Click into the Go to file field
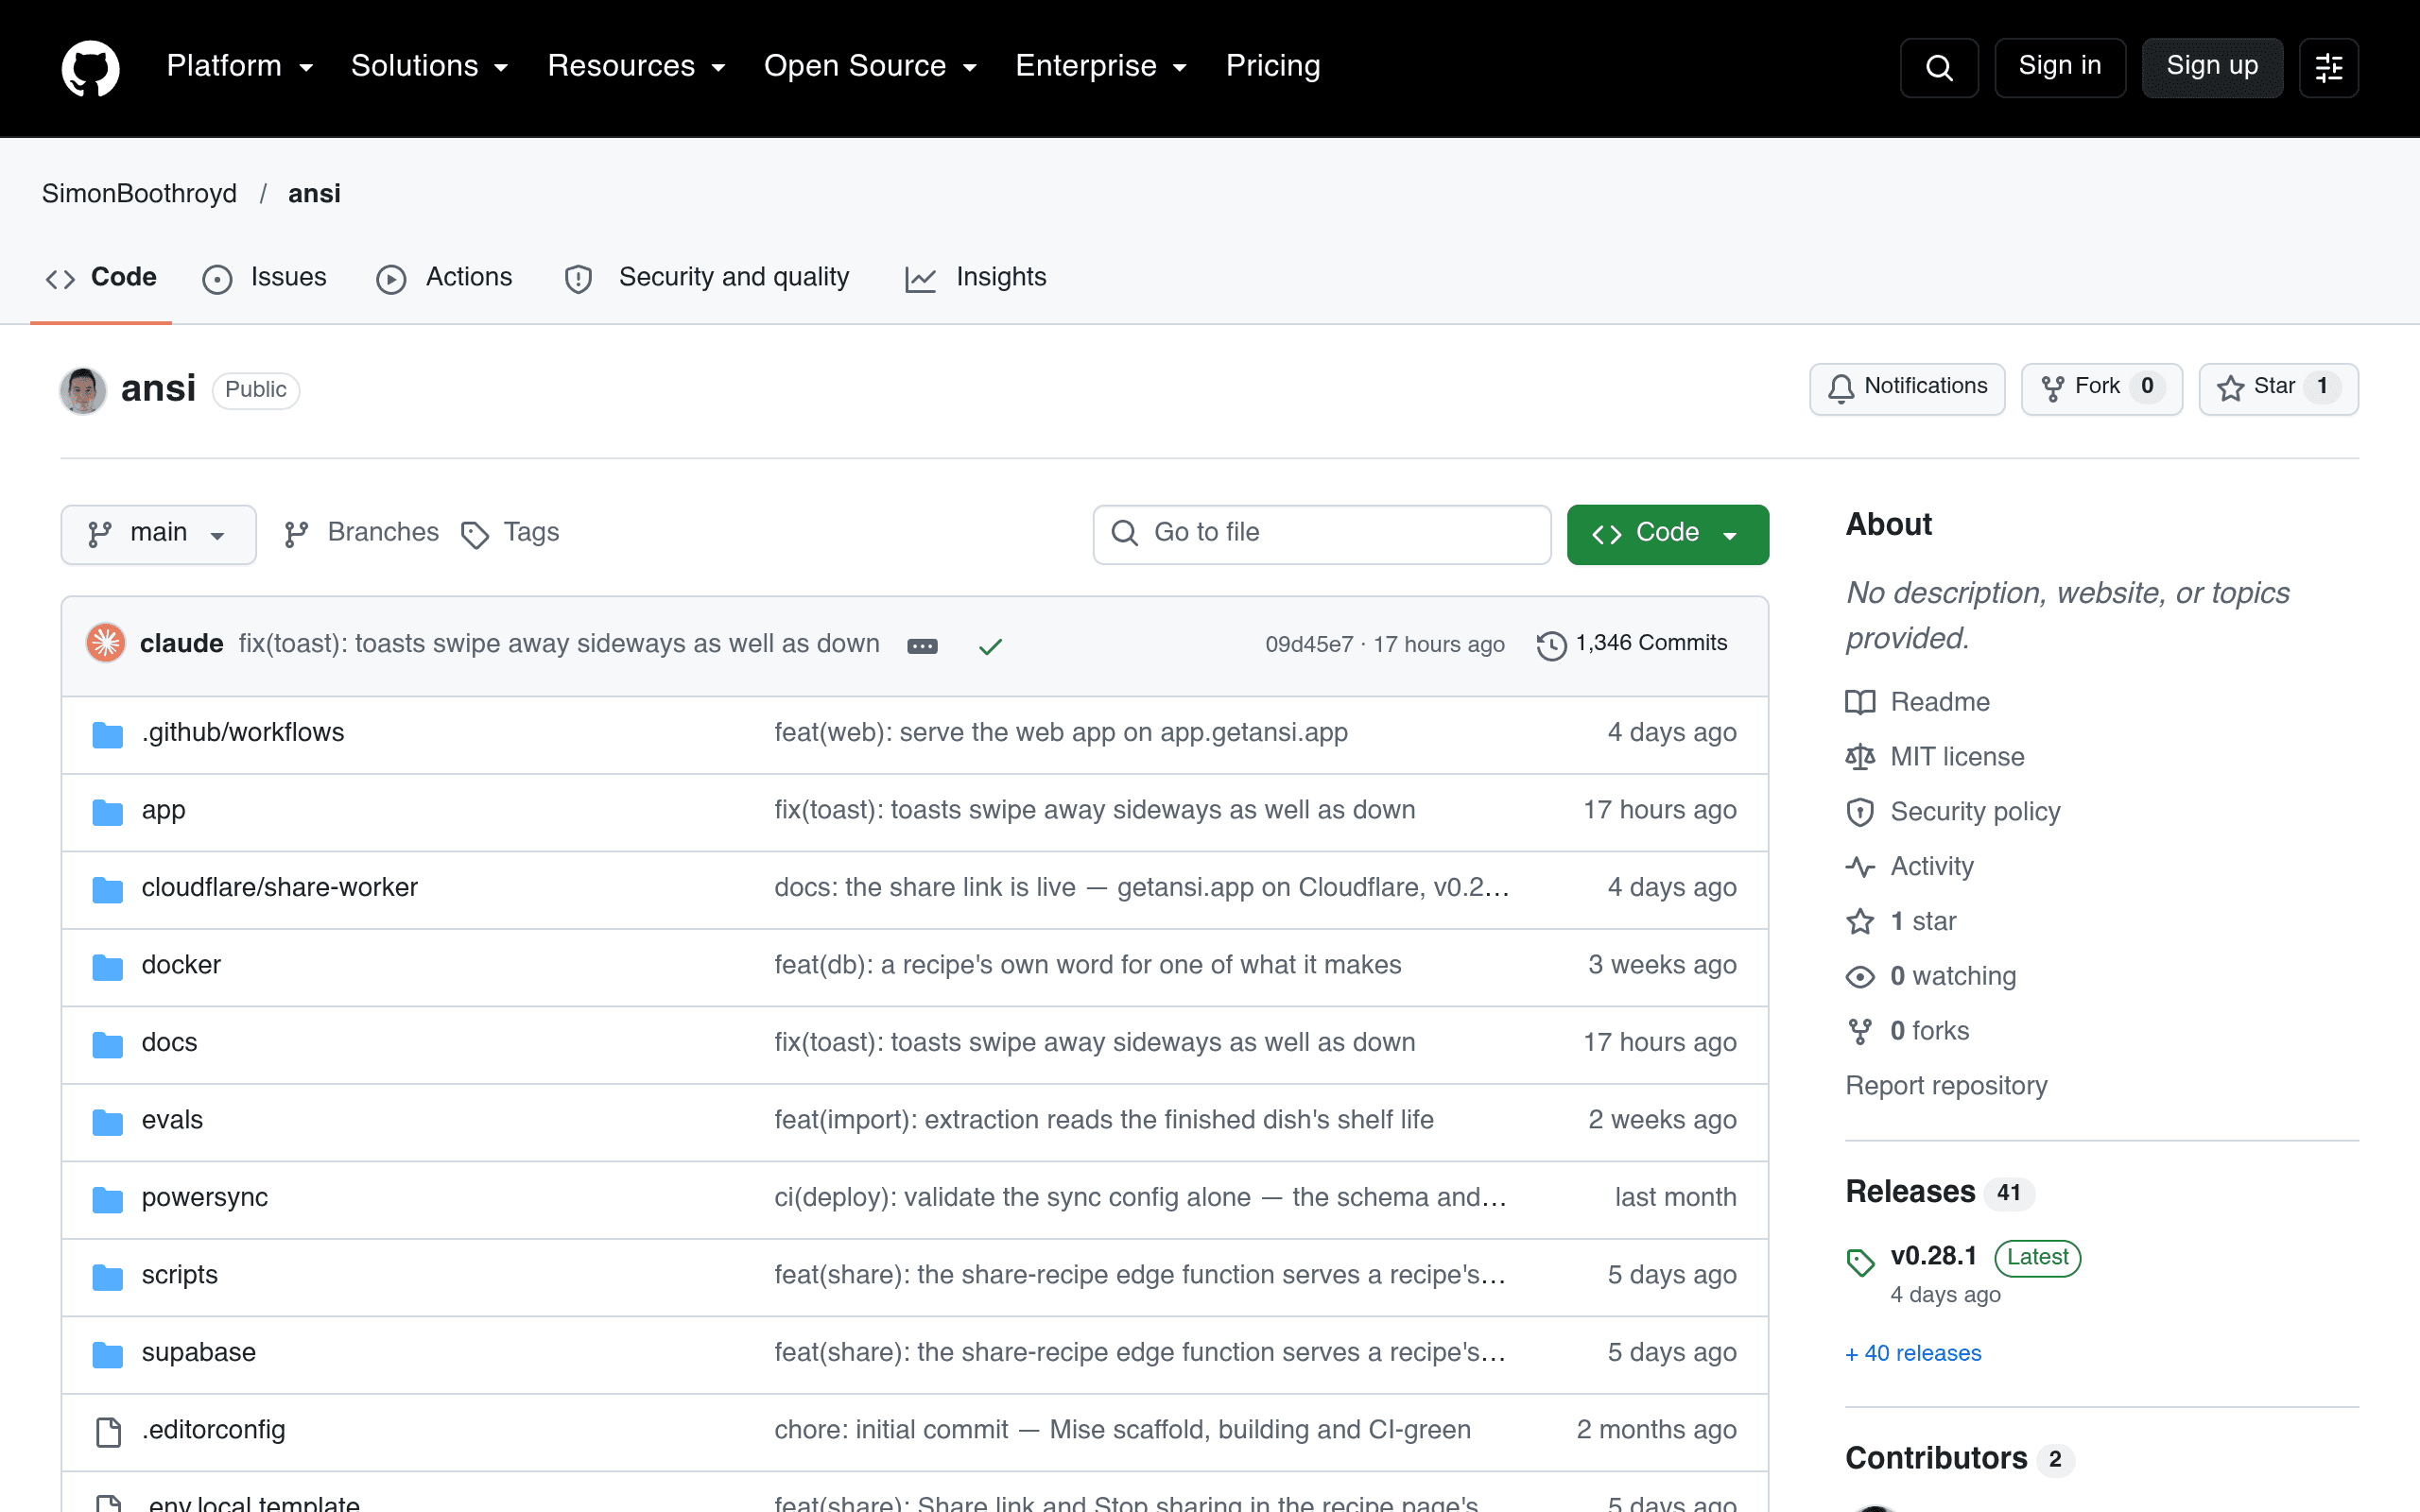 1322,534
